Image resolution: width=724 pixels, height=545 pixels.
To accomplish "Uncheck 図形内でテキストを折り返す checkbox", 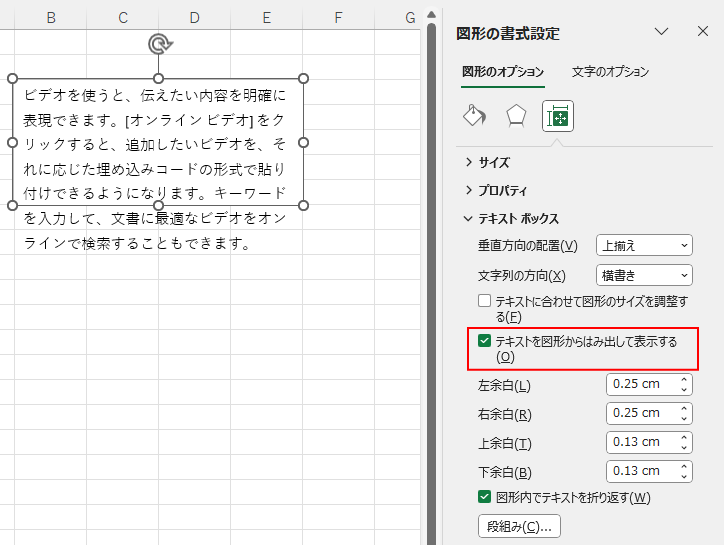I will point(484,497).
